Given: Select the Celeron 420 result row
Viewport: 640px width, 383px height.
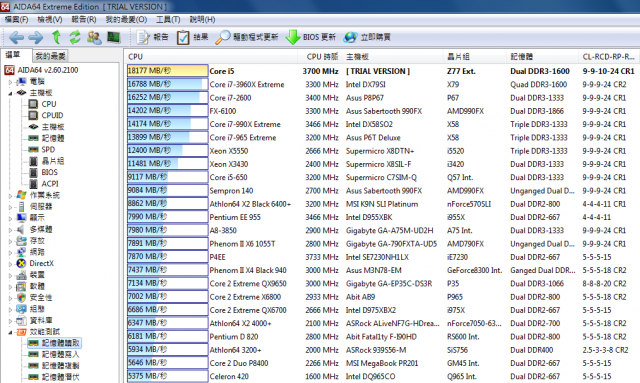Looking at the screenshot, I should tap(382, 376).
